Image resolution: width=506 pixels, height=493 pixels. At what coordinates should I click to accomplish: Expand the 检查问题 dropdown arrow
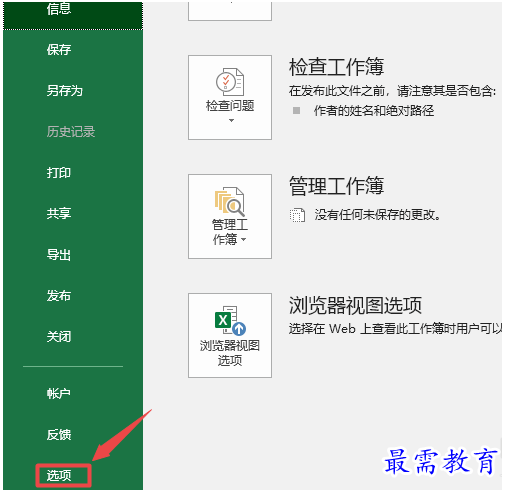click(x=231, y=121)
